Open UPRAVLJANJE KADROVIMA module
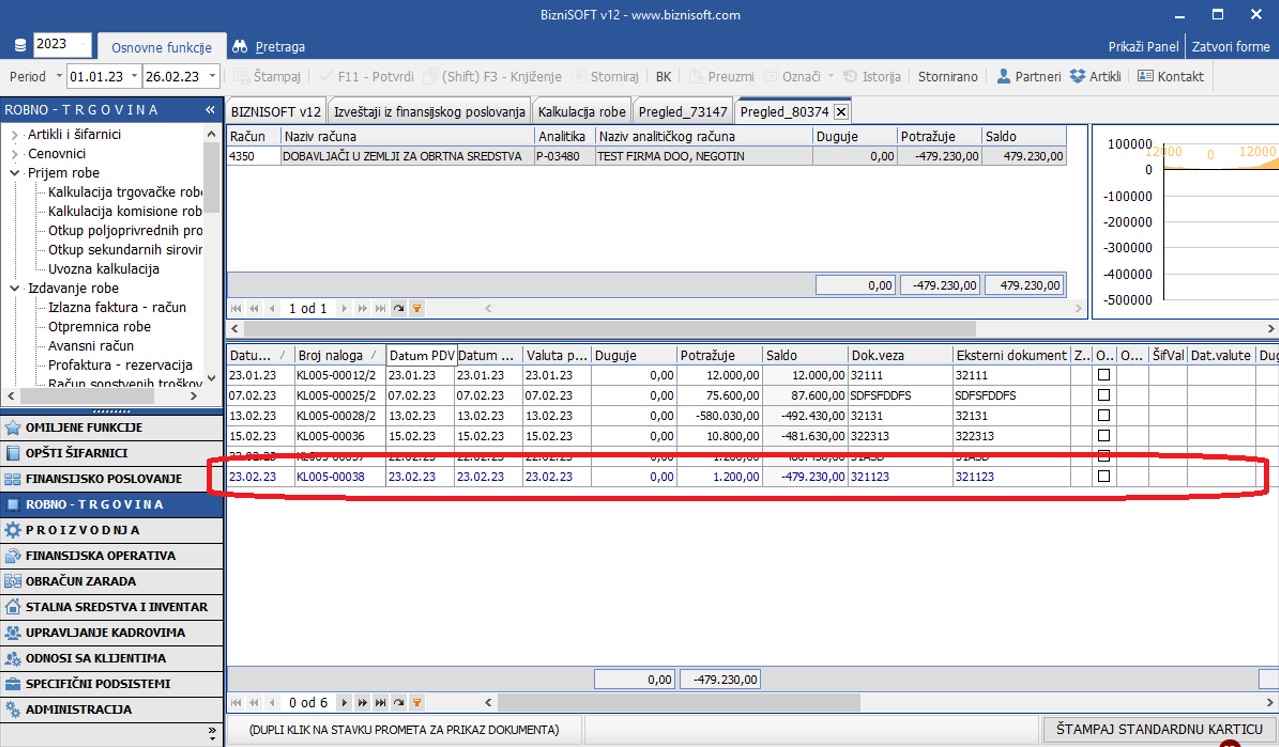 [x=111, y=633]
